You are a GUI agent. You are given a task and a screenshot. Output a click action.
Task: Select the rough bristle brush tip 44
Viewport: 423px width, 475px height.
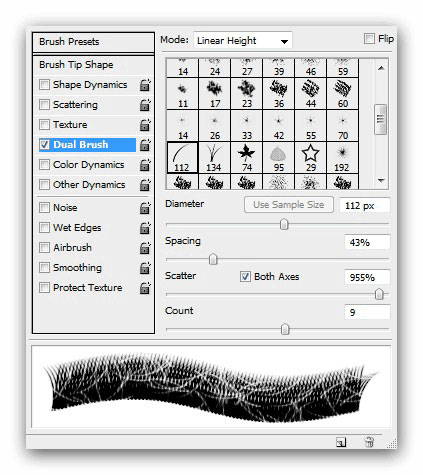pyautogui.click(x=310, y=94)
